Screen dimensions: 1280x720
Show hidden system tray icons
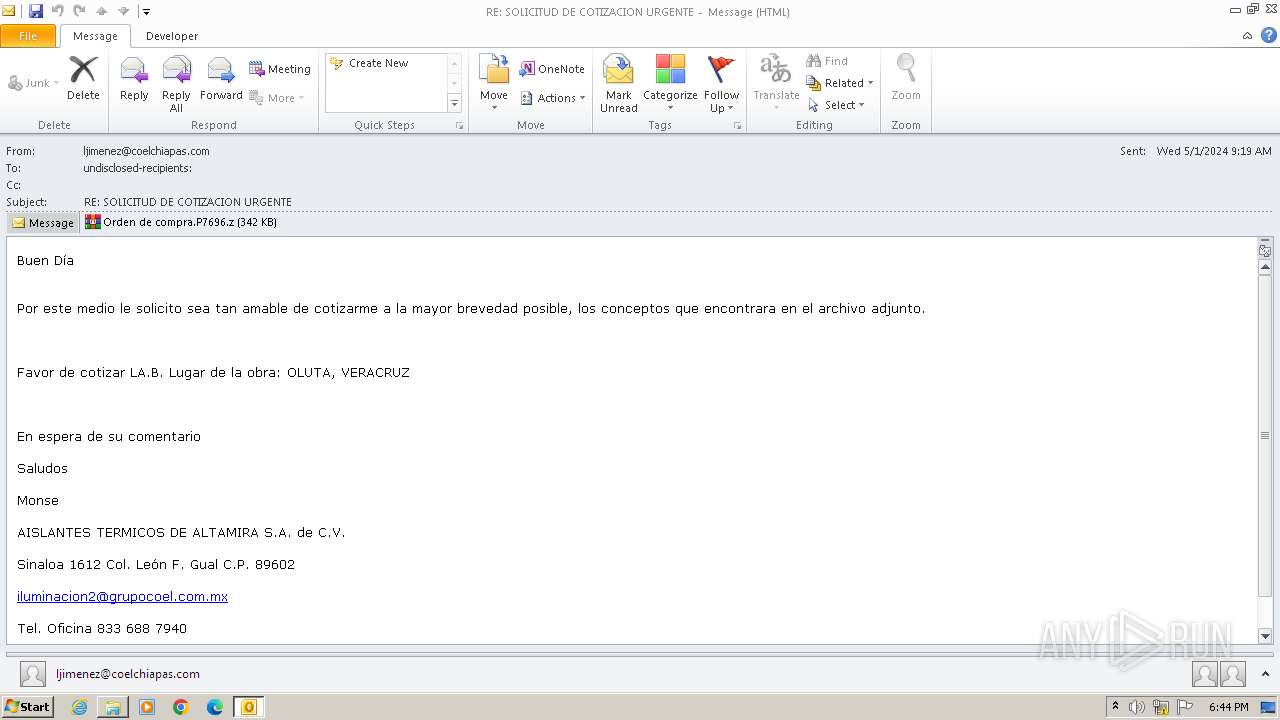click(1115, 707)
